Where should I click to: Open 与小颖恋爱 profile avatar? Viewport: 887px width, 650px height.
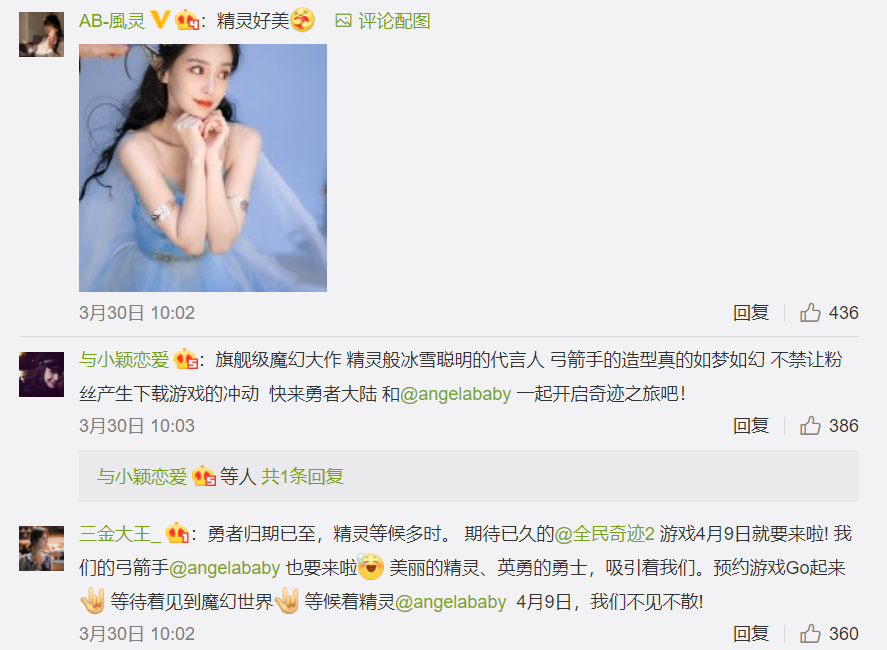tap(41, 374)
